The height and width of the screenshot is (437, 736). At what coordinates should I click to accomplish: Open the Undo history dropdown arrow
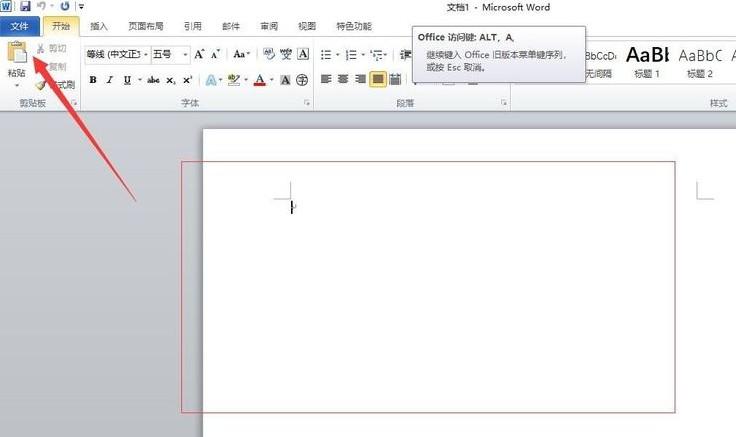point(52,6)
